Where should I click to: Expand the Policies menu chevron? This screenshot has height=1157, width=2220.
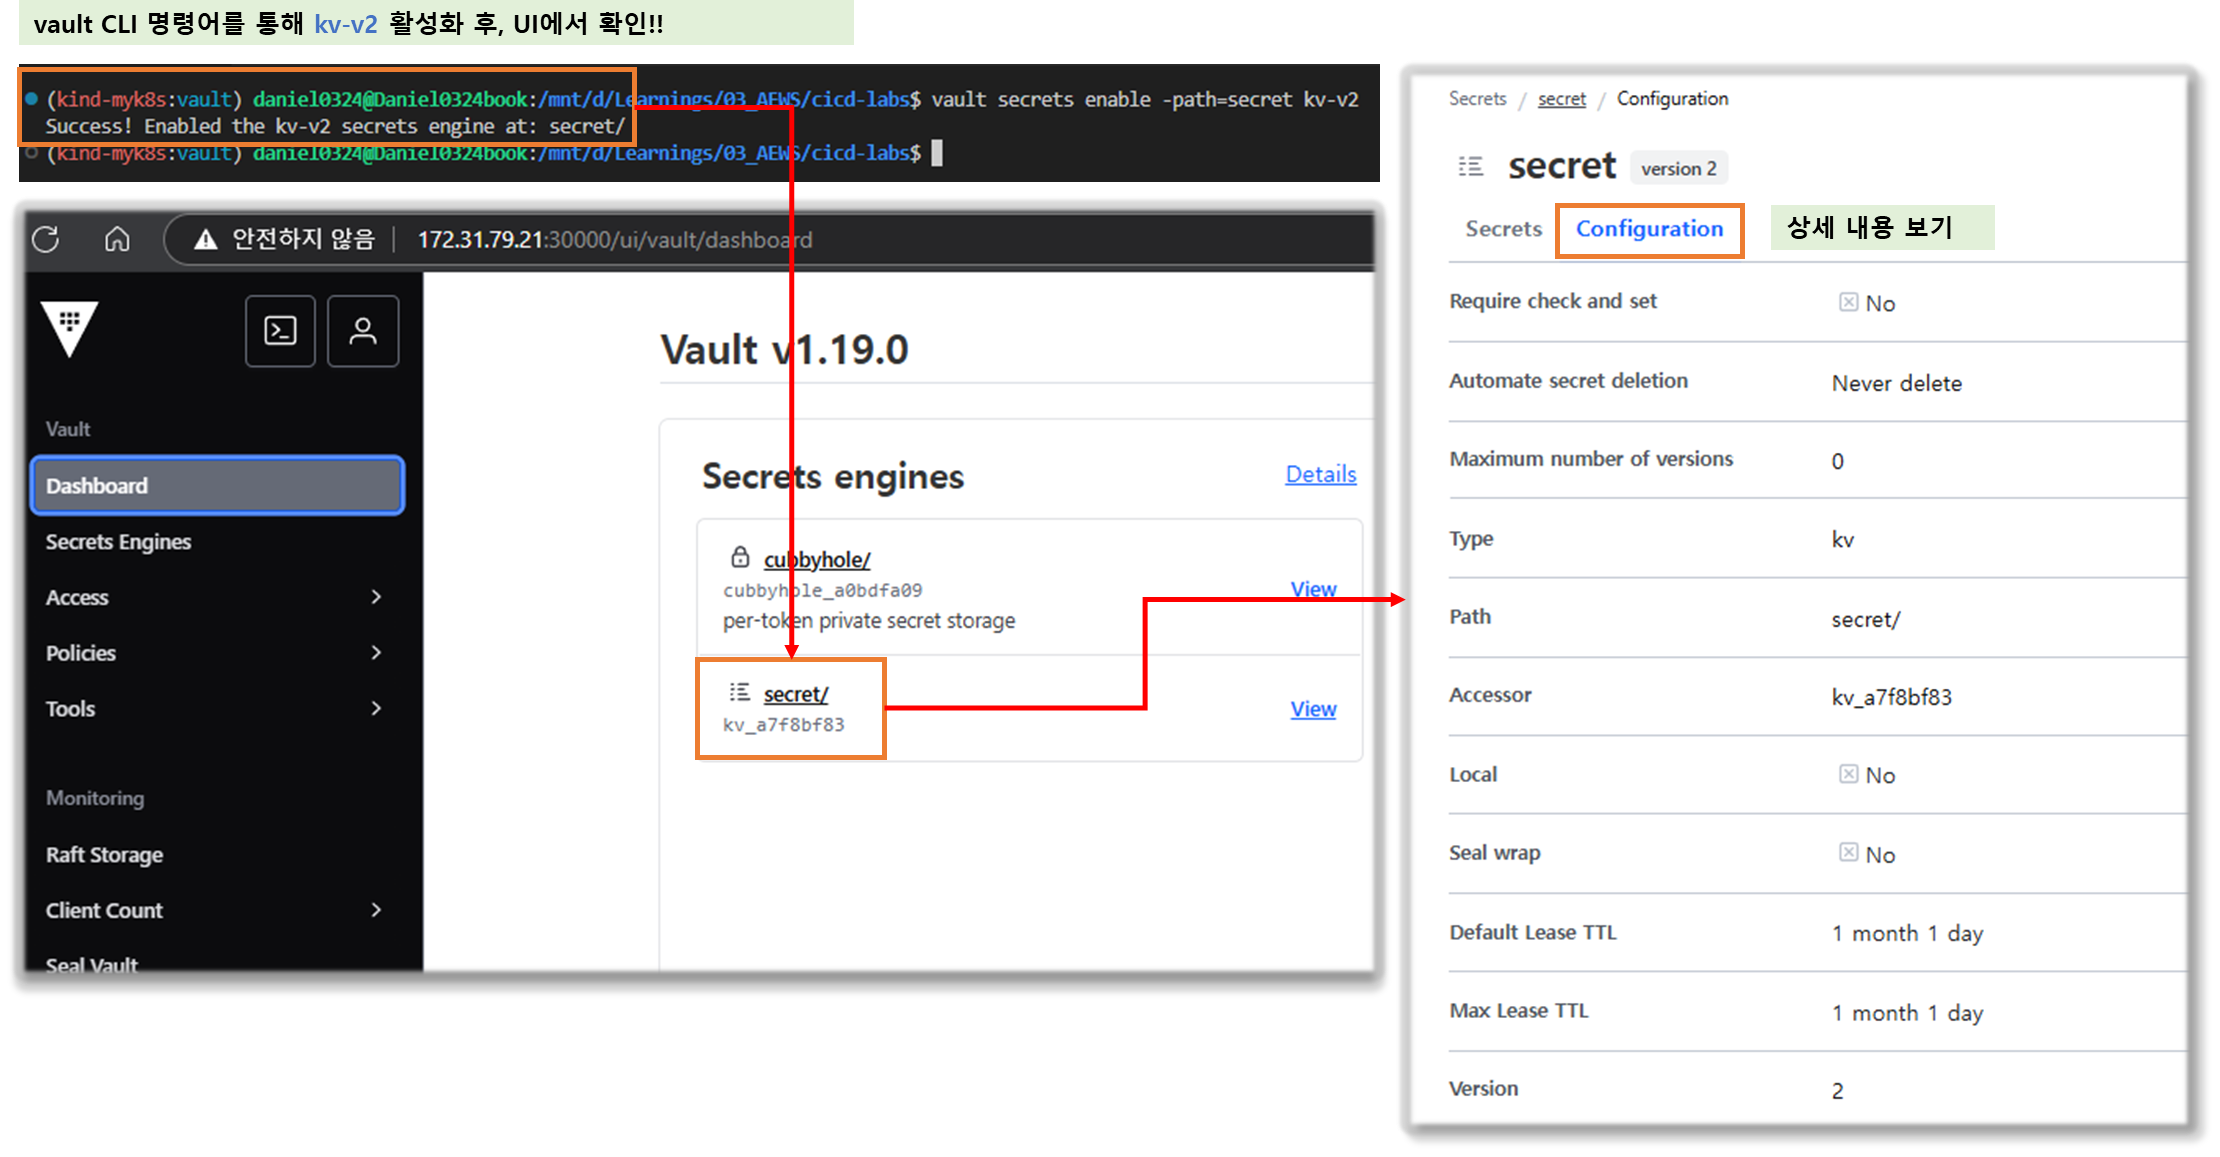click(376, 653)
